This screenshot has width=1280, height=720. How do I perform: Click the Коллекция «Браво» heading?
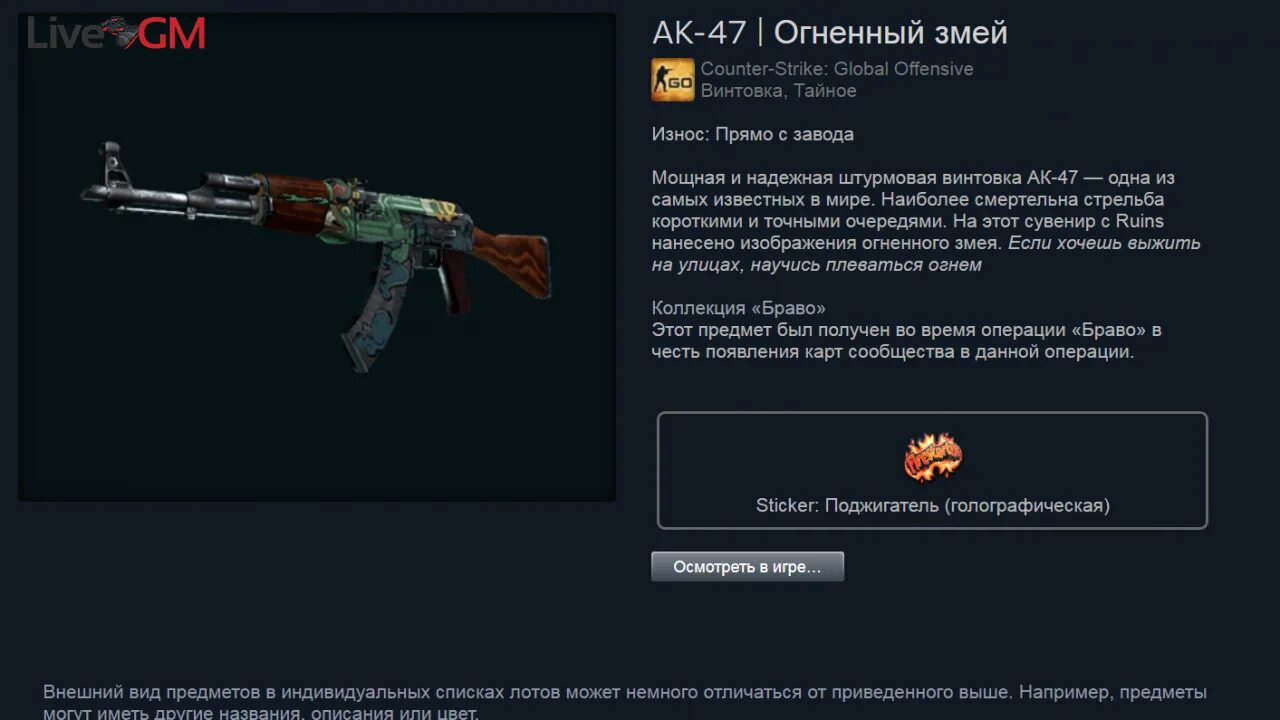coord(739,308)
